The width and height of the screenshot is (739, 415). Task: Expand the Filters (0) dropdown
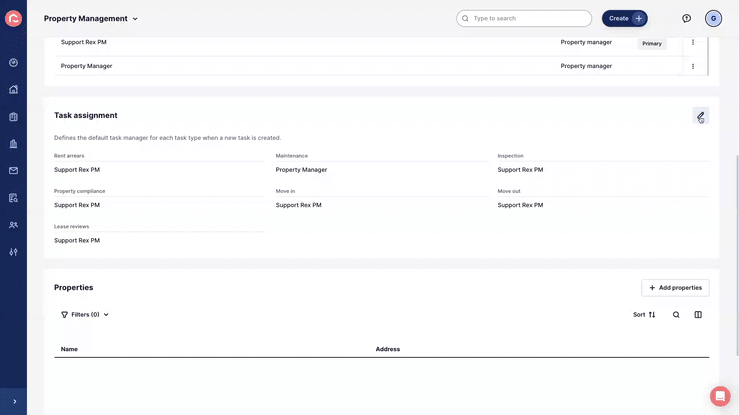tap(85, 315)
